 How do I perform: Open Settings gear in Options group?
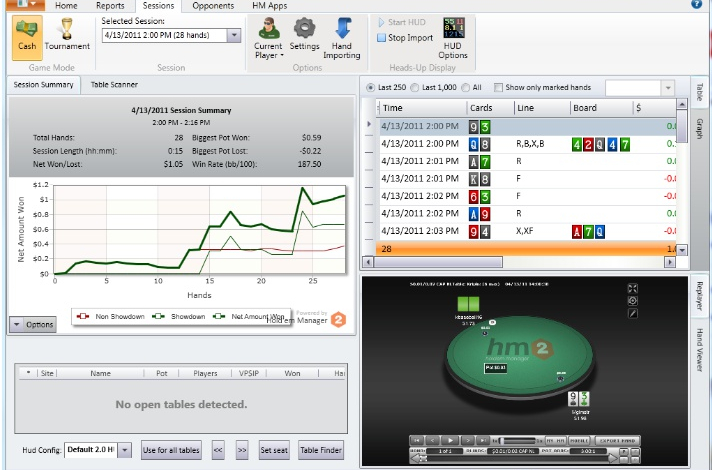pos(304,35)
